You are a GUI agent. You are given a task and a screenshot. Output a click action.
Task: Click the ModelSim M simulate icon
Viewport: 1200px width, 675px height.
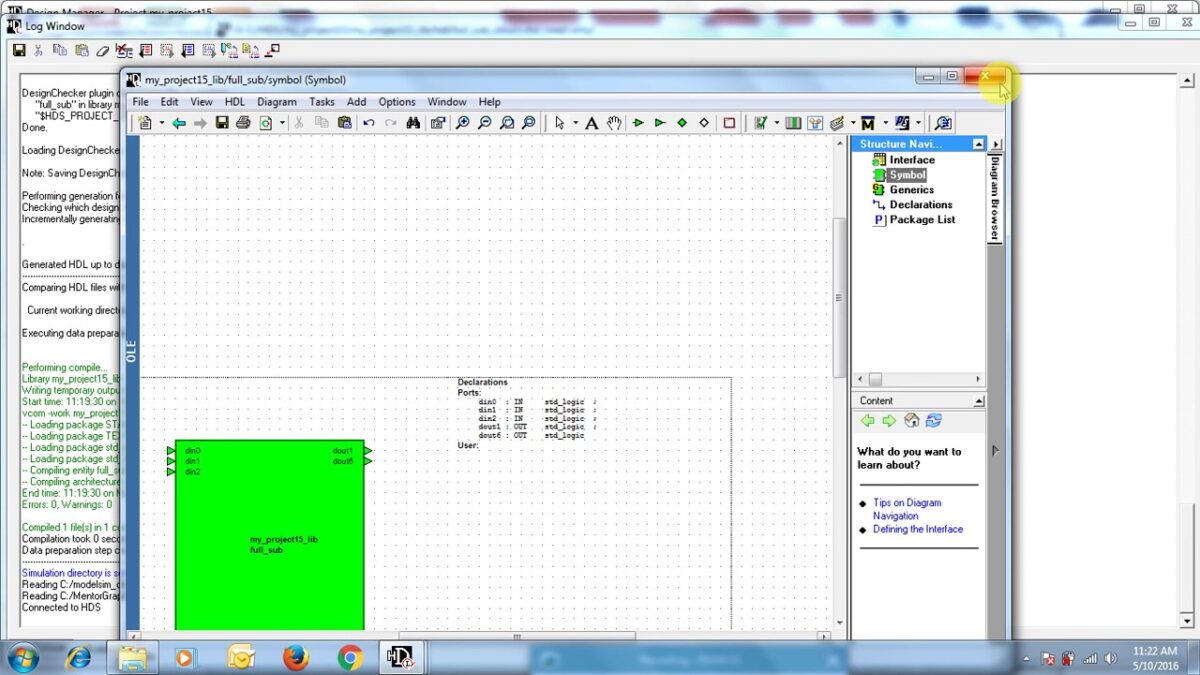pyautogui.click(x=868, y=123)
